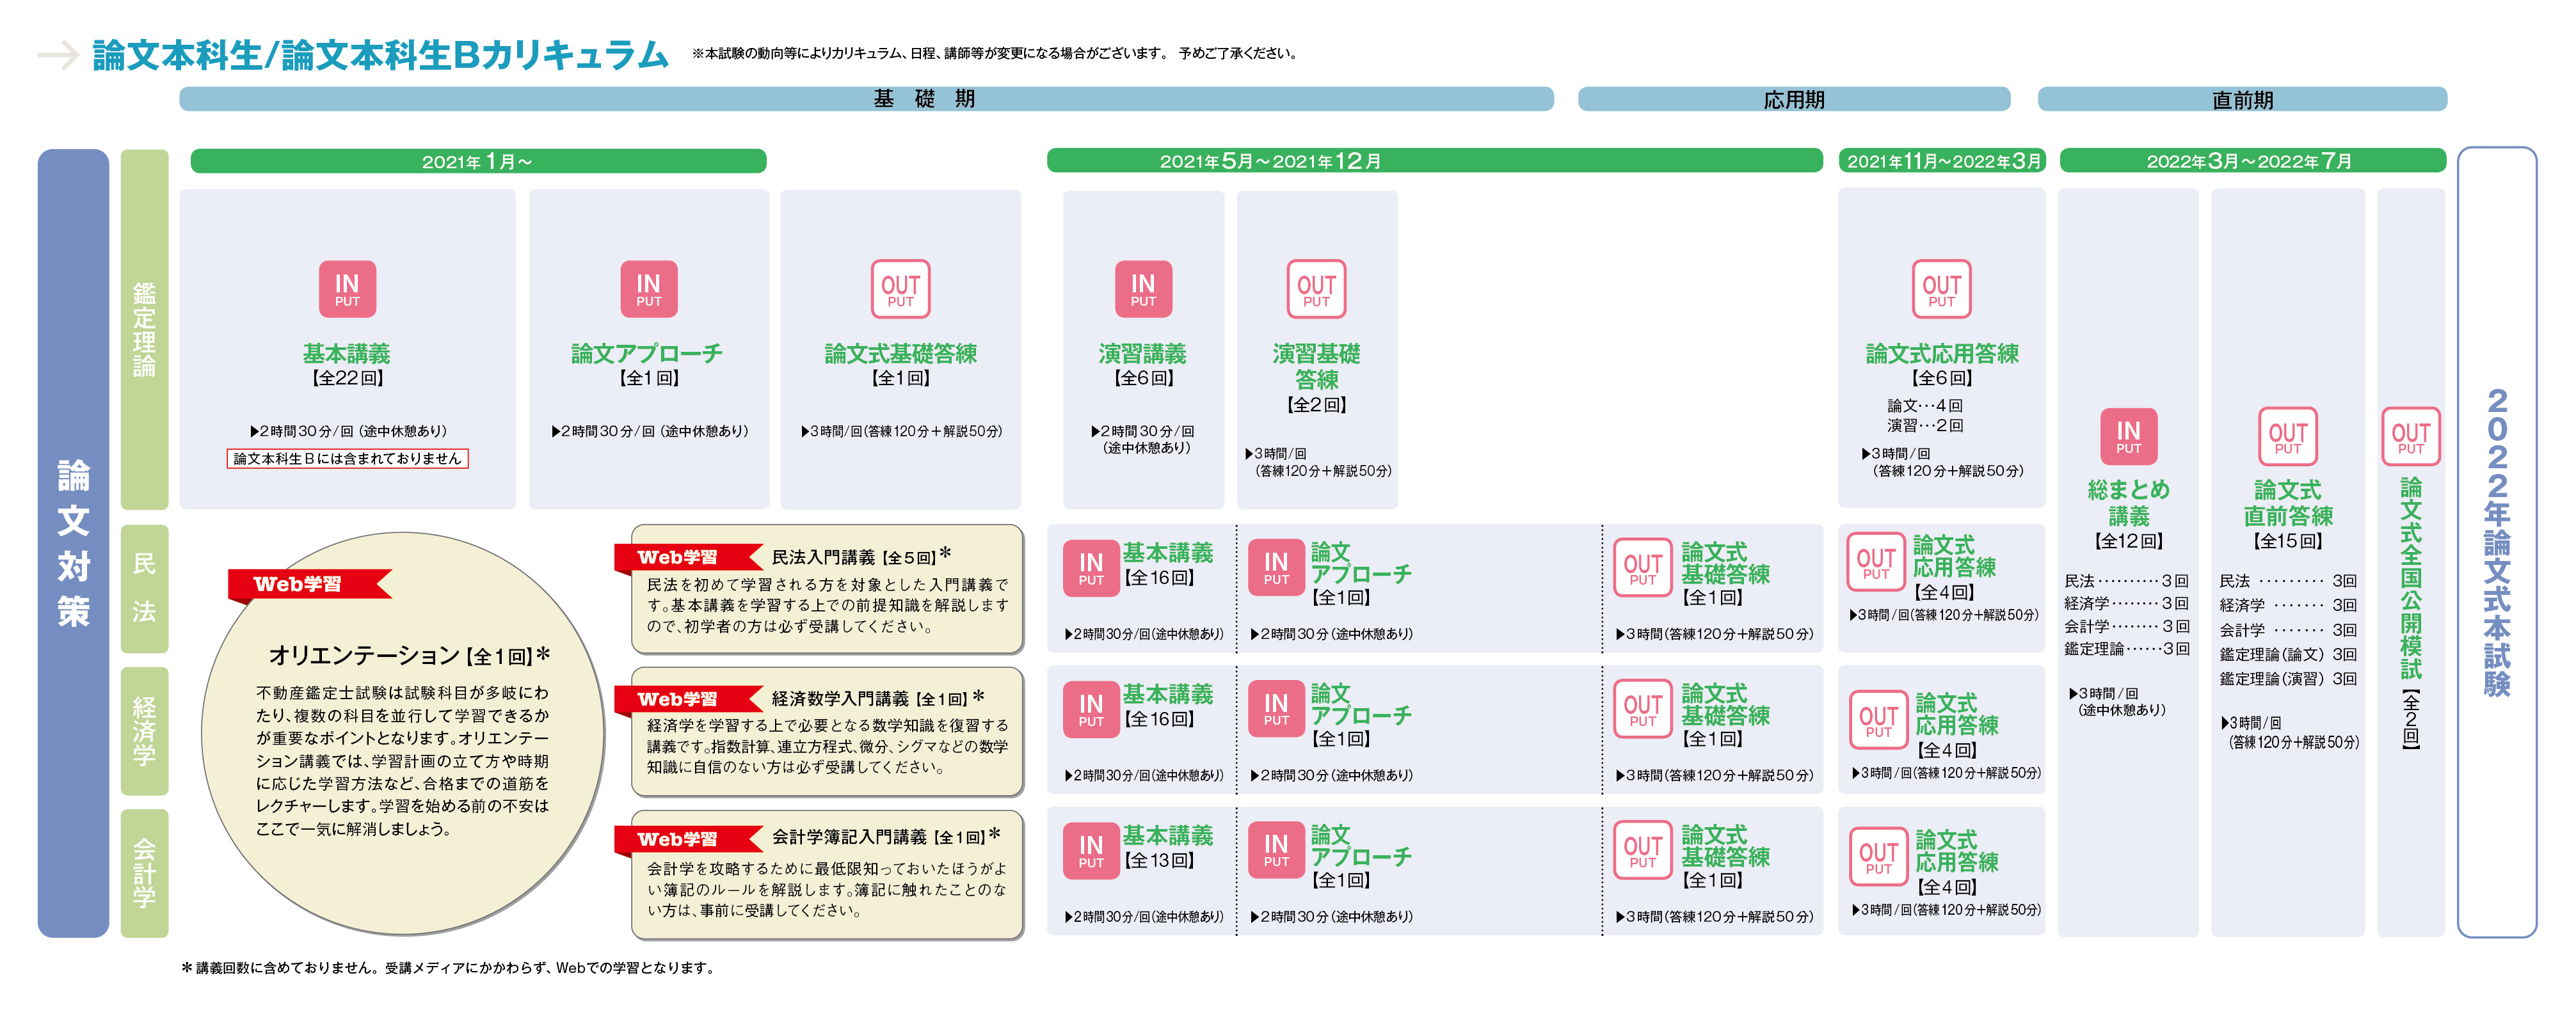Click the OUTPUT icon above 論文式直前答練
This screenshot has height=1012, width=2576.
click(2287, 436)
